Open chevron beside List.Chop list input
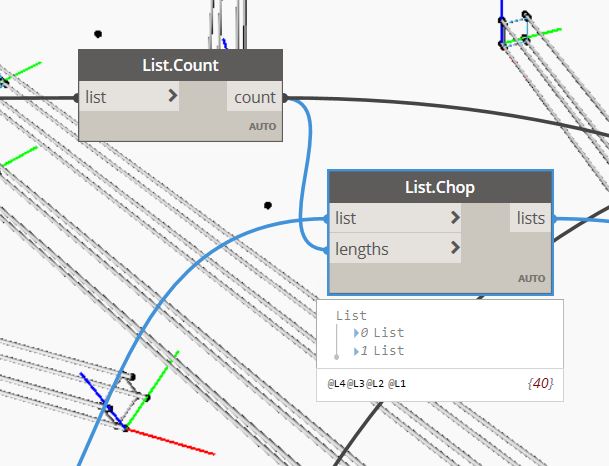The height and width of the screenshot is (466, 609). pyautogui.click(x=456, y=218)
